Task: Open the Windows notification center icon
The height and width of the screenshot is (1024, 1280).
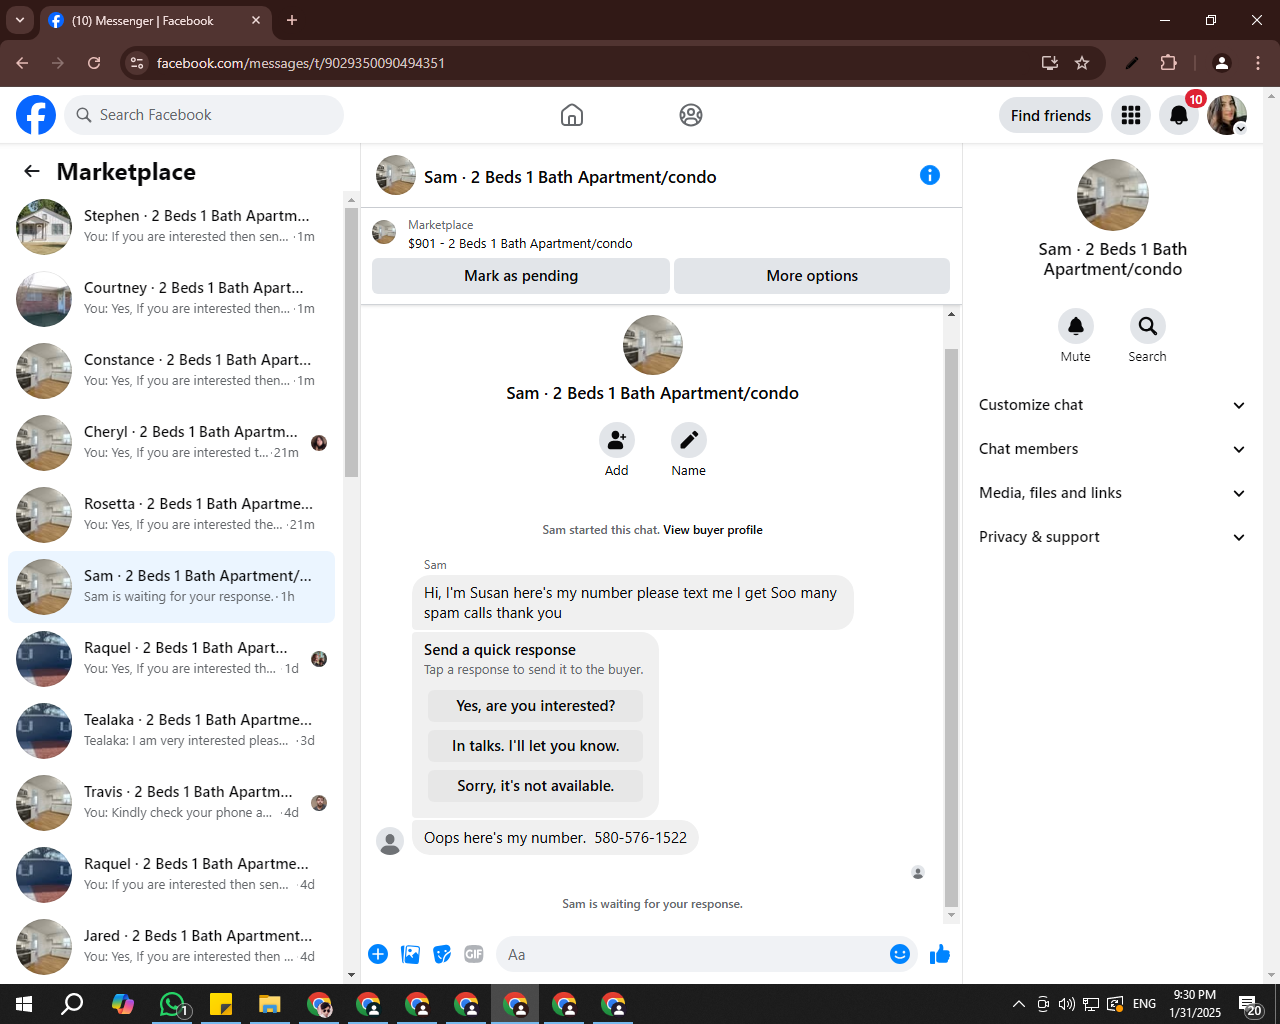Action: [1250, 1004]
